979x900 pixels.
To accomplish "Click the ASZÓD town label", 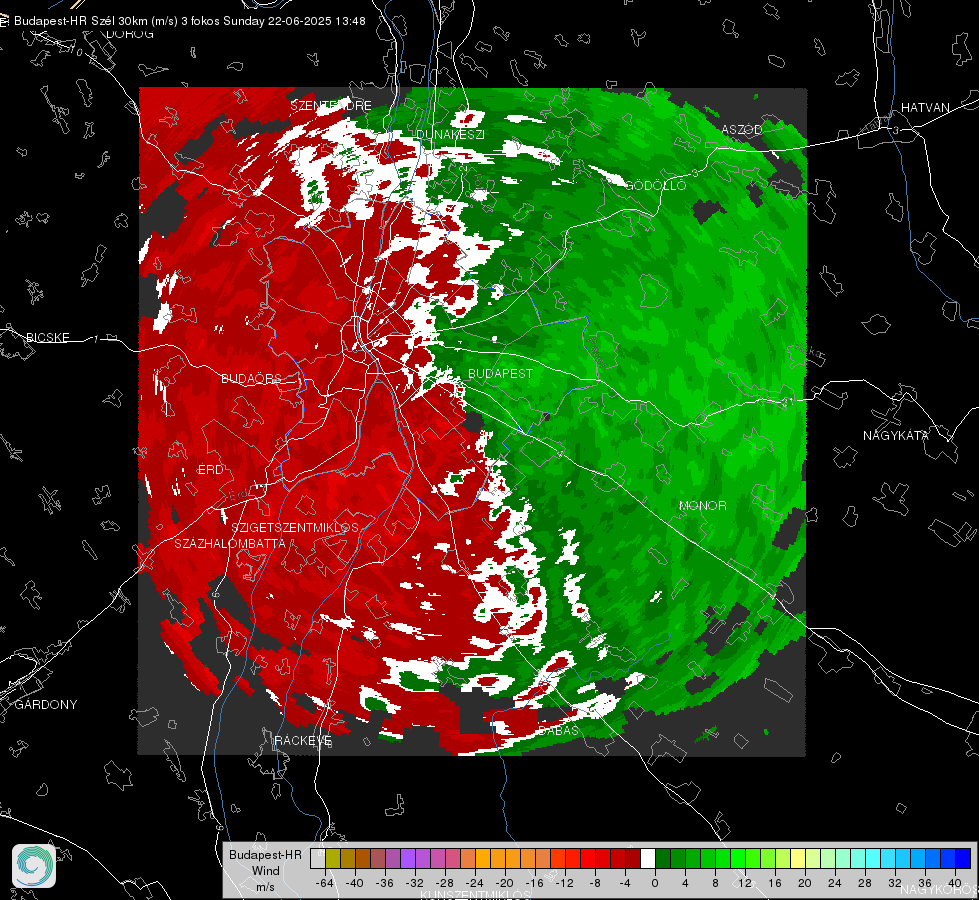I will coord(742,129).
